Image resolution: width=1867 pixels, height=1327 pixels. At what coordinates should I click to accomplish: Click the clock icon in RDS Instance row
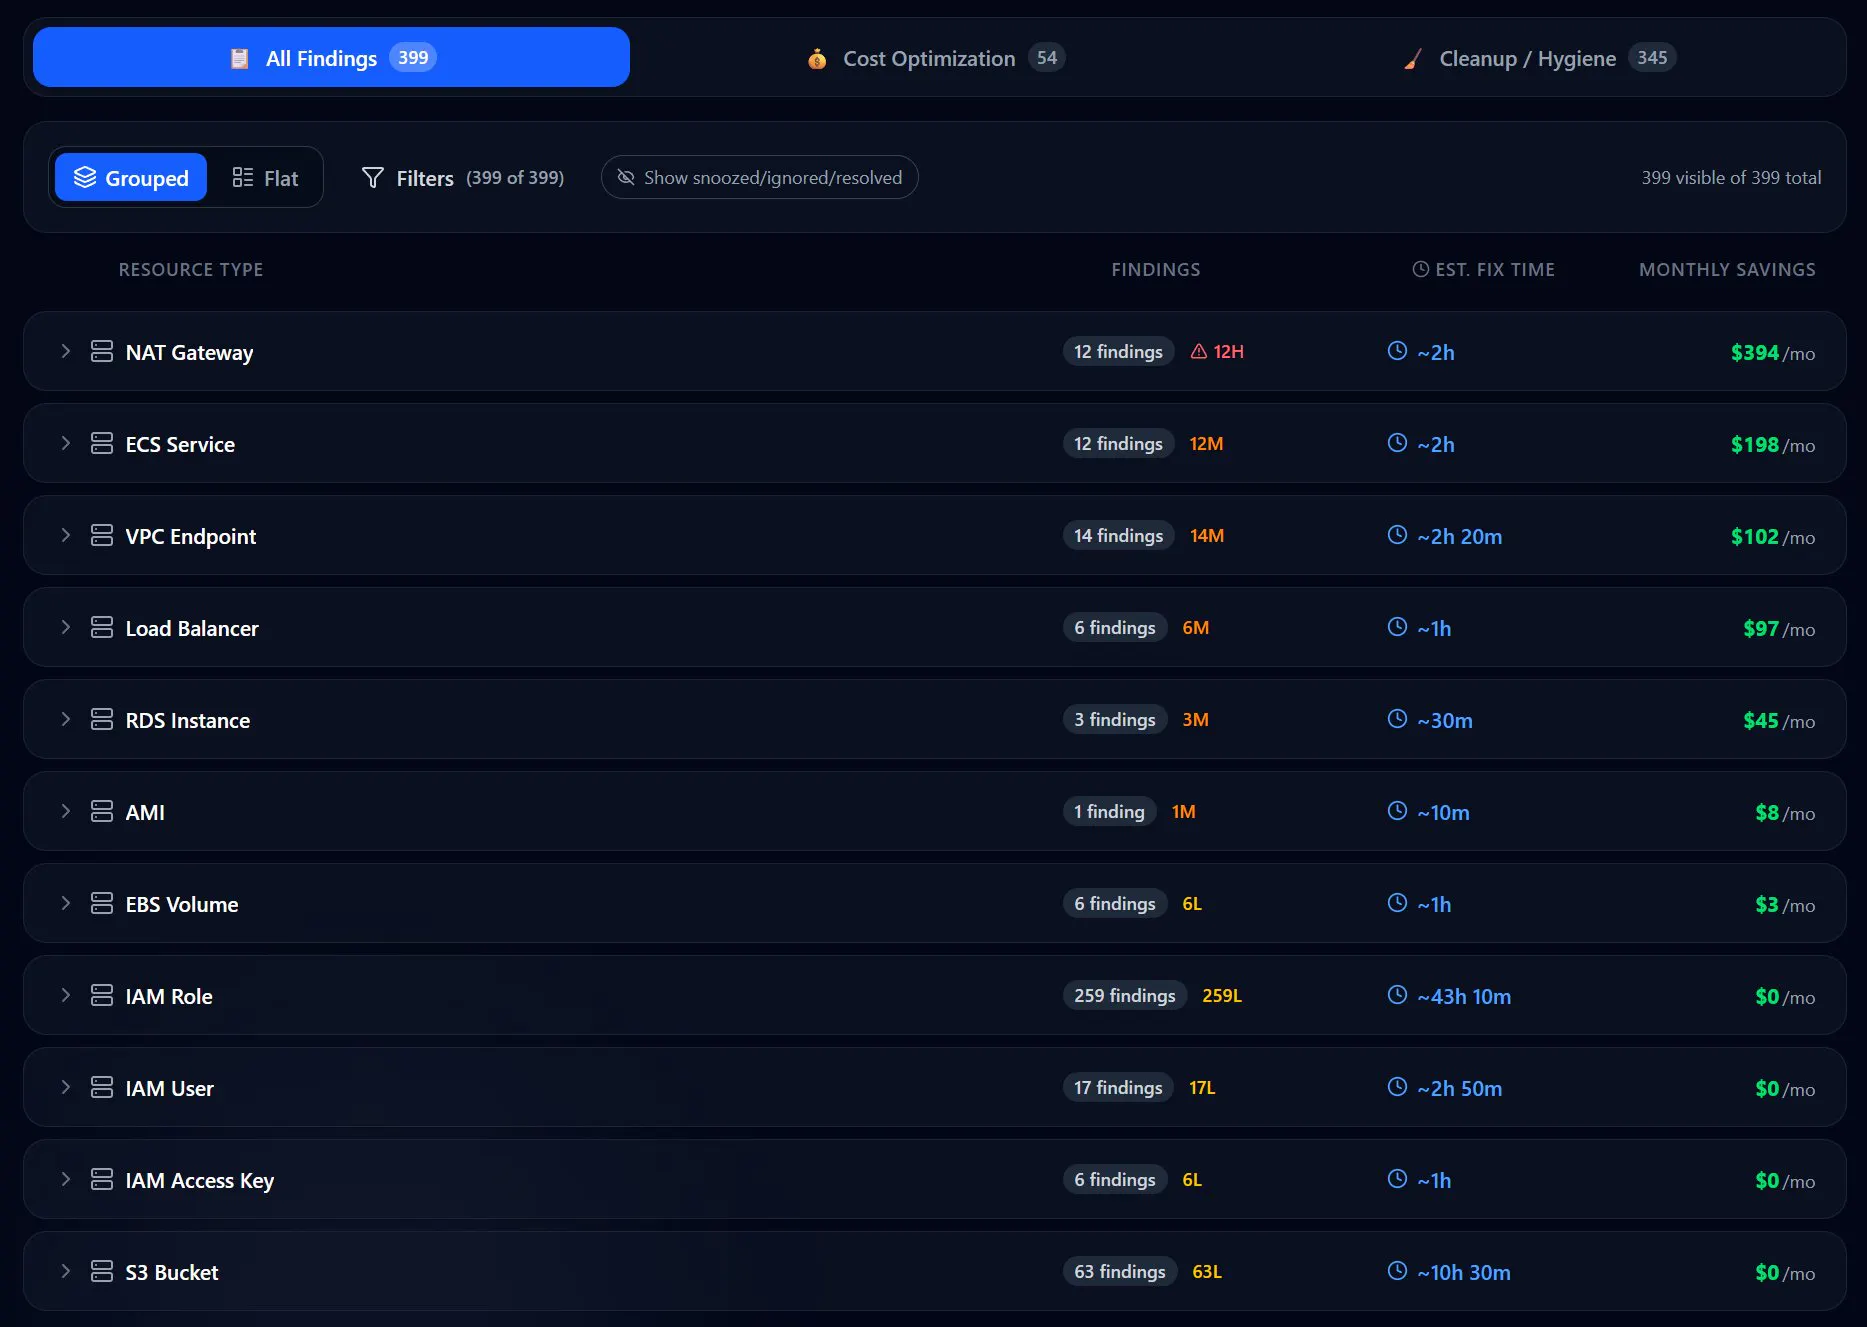[1397, 718]
